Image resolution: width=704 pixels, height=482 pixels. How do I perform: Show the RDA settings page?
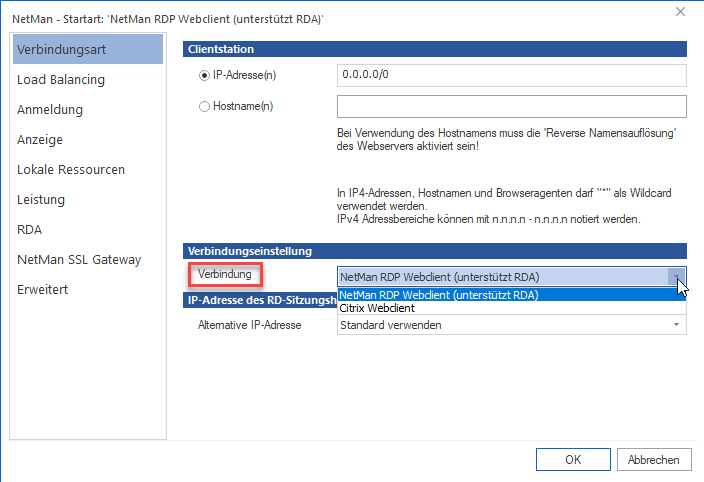tap(30, 229)
